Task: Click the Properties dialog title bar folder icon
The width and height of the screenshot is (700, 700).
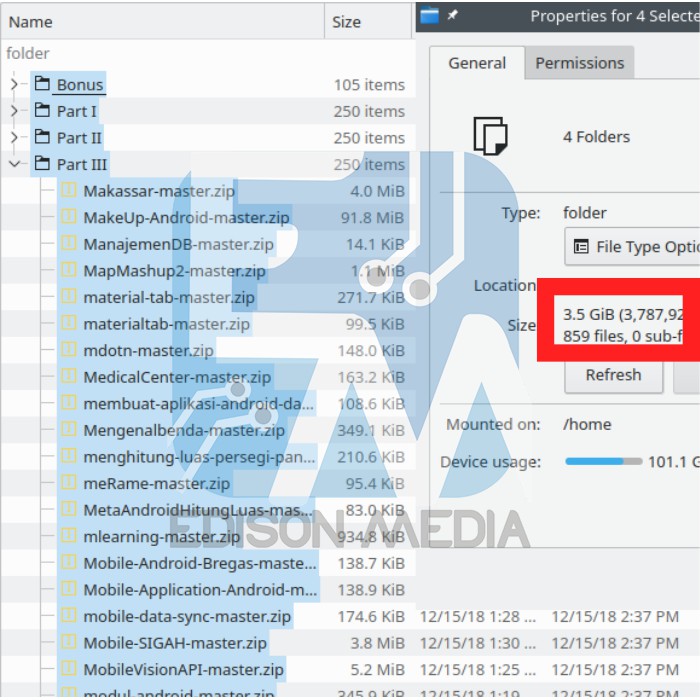Action: pyautogui.click(x=429, y=16)
